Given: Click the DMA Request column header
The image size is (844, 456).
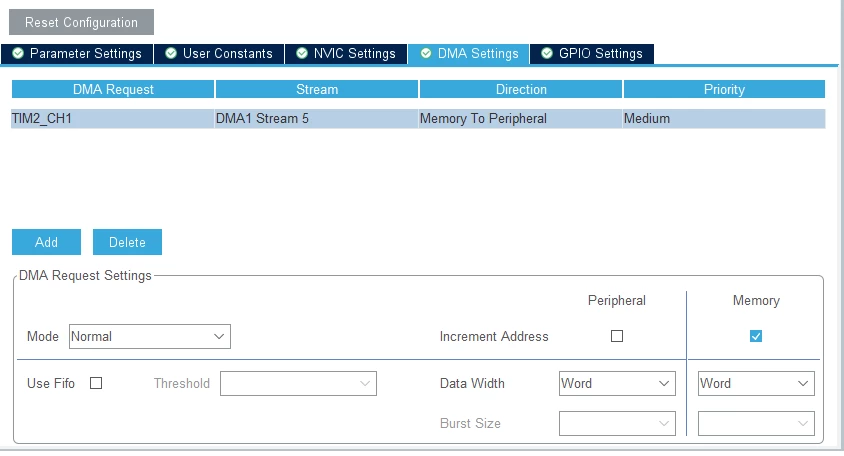Looking at the screenshot, I should (x=113, y=89).
